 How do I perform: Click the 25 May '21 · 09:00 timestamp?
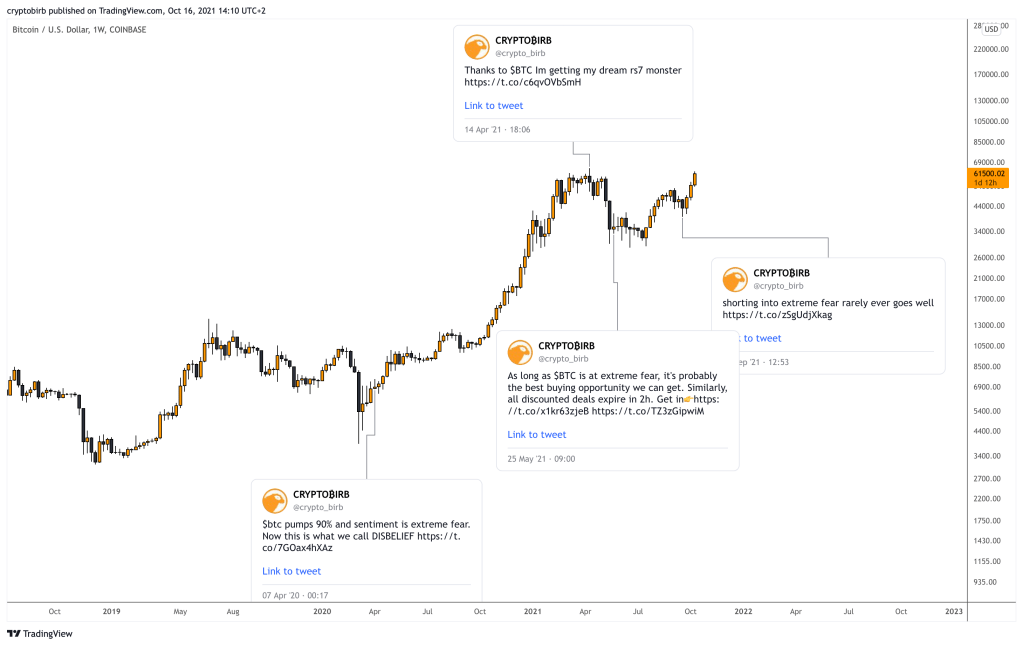(541, 459)
